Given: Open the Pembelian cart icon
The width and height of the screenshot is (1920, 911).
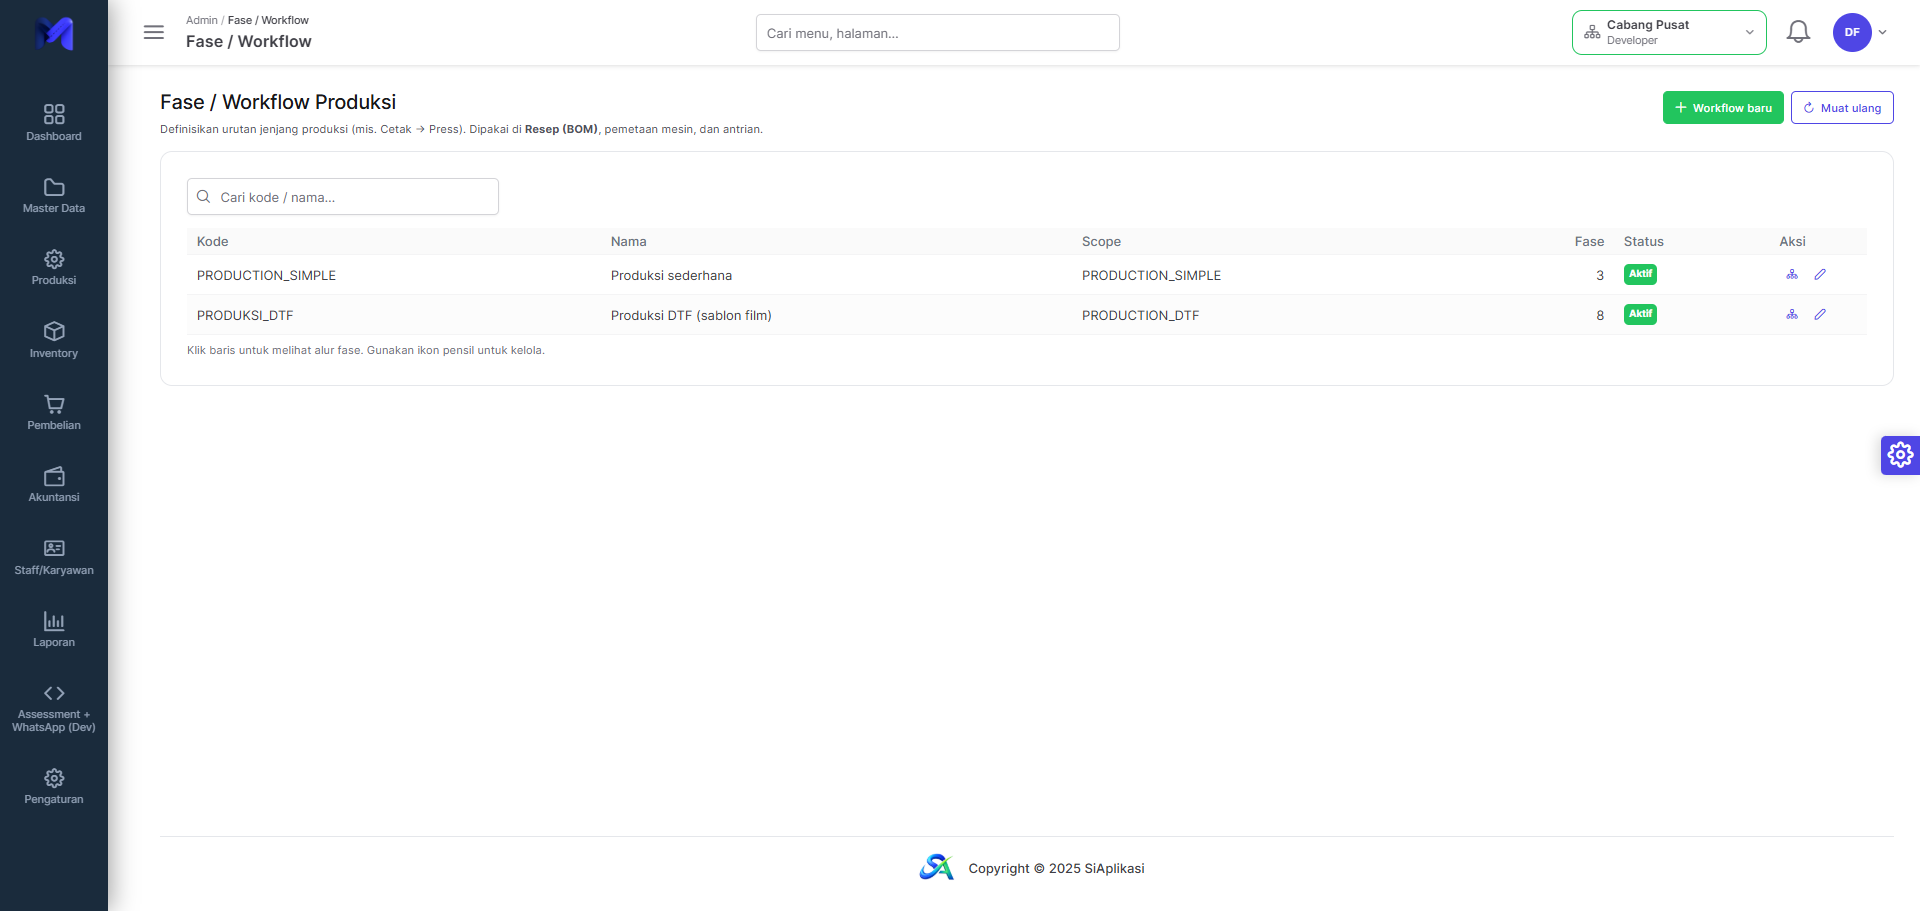Looking at the screenshot, I should coord(54,404).
